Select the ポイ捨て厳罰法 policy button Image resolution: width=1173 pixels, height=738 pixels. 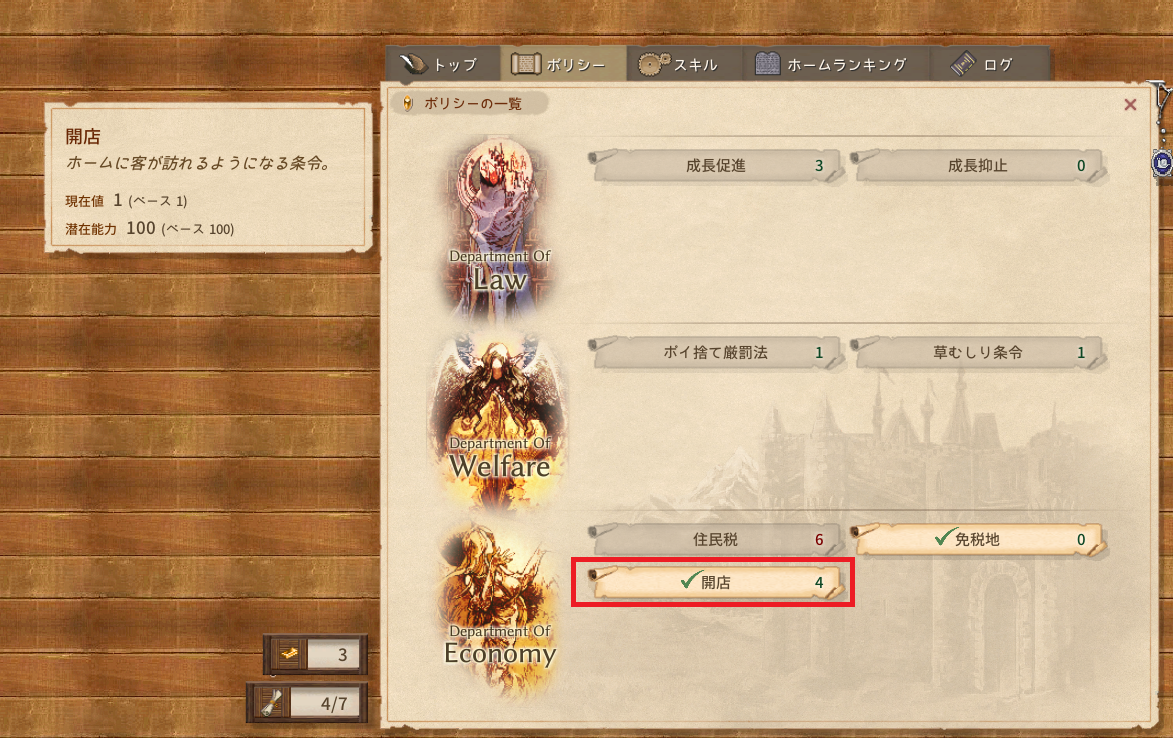point(716,352)
